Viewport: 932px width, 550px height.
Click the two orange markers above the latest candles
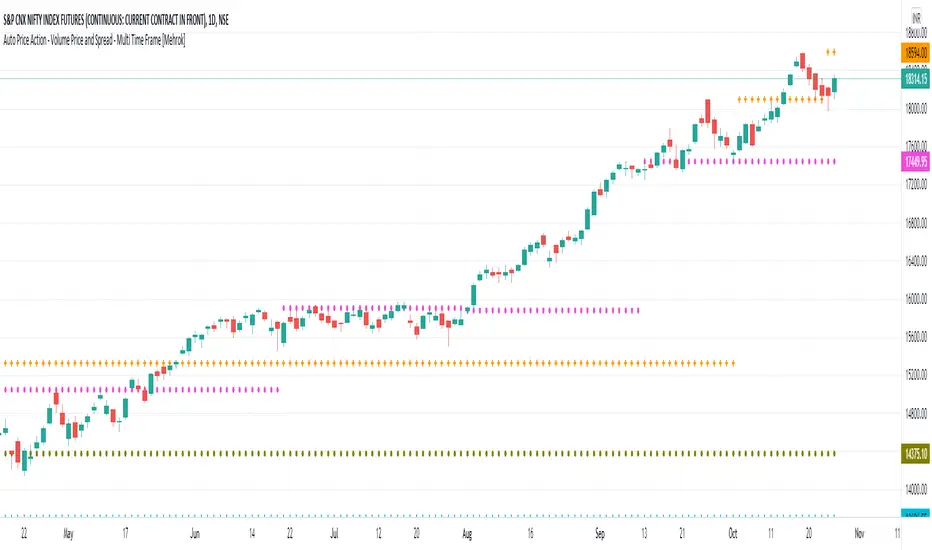click(831, 51)
